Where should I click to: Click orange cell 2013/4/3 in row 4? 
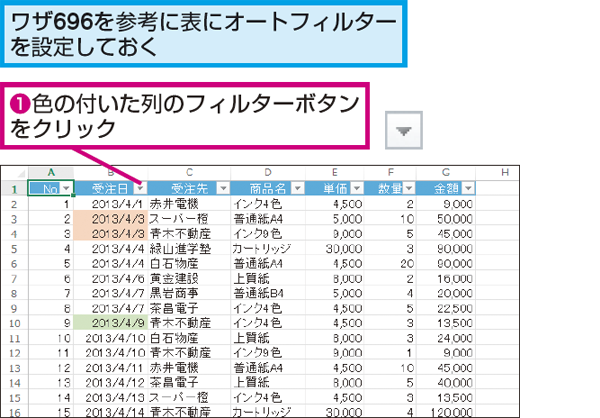click(111, 233)
